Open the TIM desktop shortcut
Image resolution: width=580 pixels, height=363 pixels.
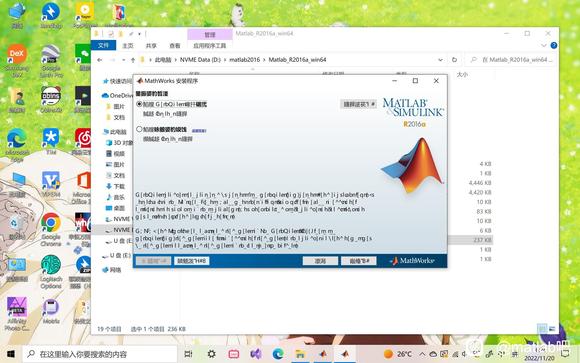pyautogui.click(x=51, y=141)
